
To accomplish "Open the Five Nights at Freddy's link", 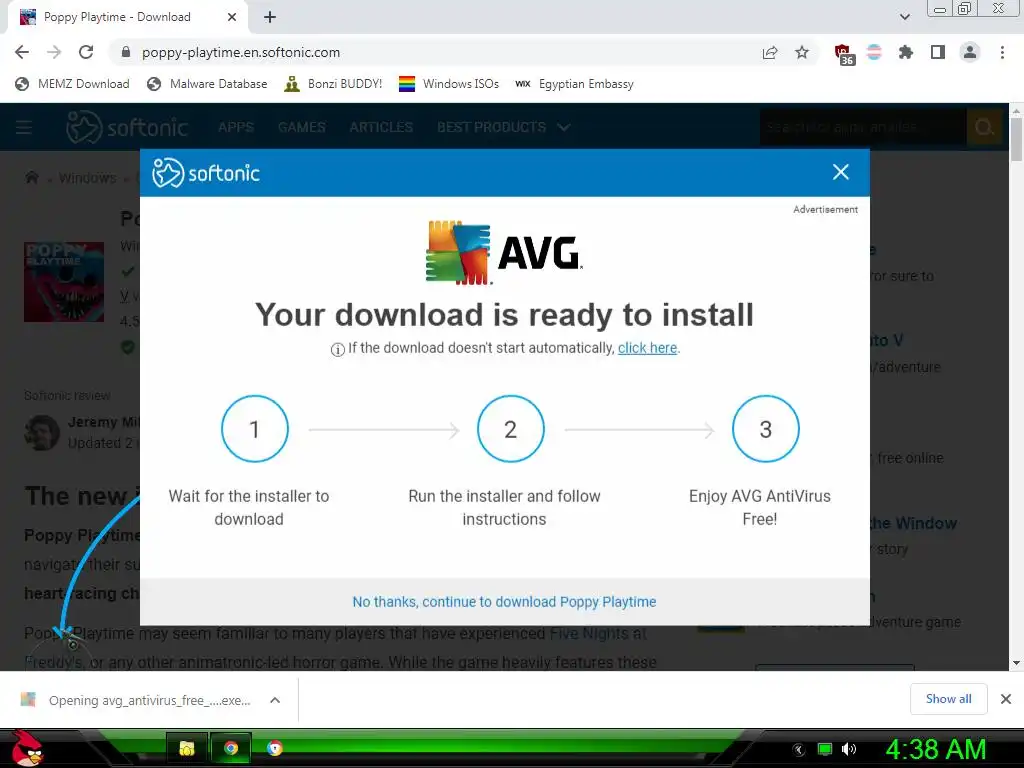I will [598, 633].
